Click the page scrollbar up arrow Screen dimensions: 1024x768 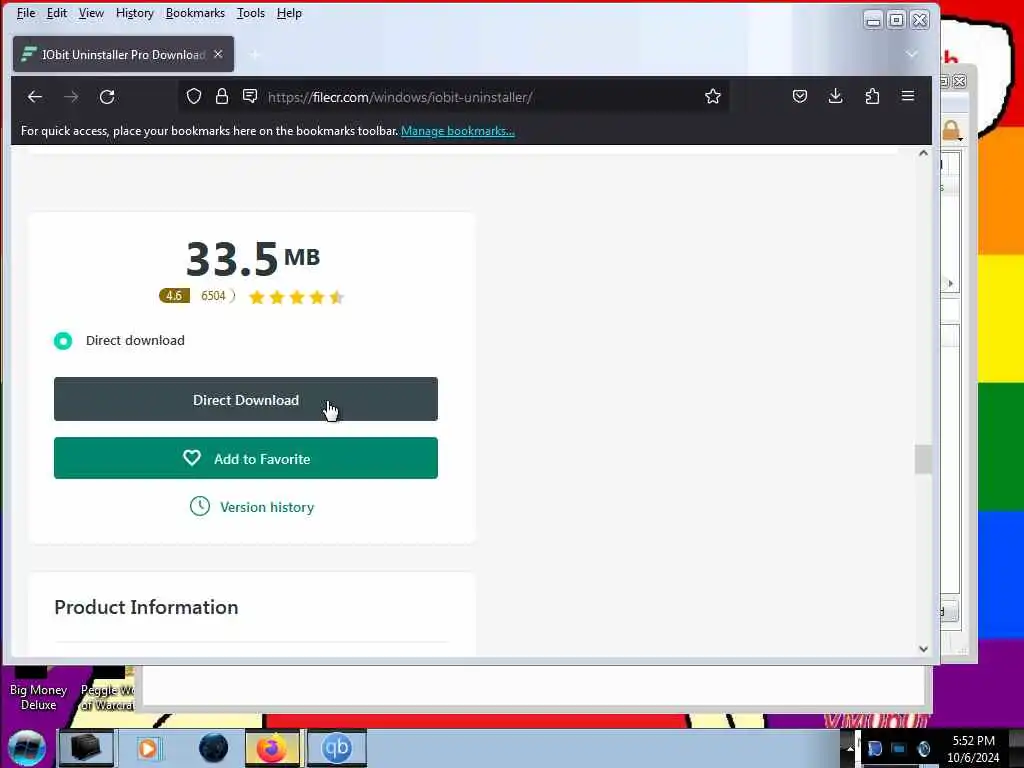[x=923, y=153]
